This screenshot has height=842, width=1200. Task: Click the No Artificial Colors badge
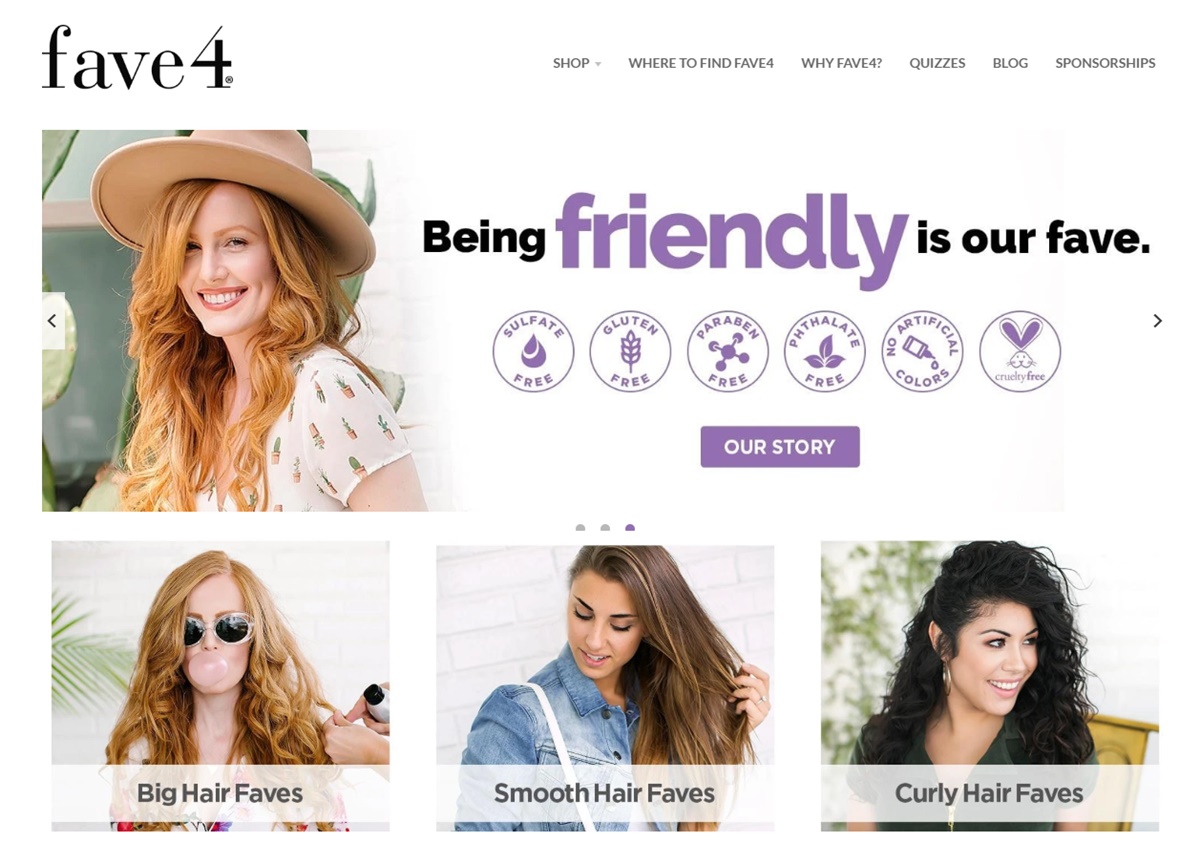point(922,351)
